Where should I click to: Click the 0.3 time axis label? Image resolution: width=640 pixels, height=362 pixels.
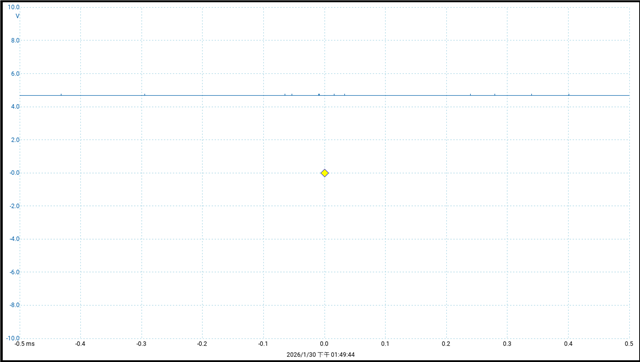(x=507, y=344)
